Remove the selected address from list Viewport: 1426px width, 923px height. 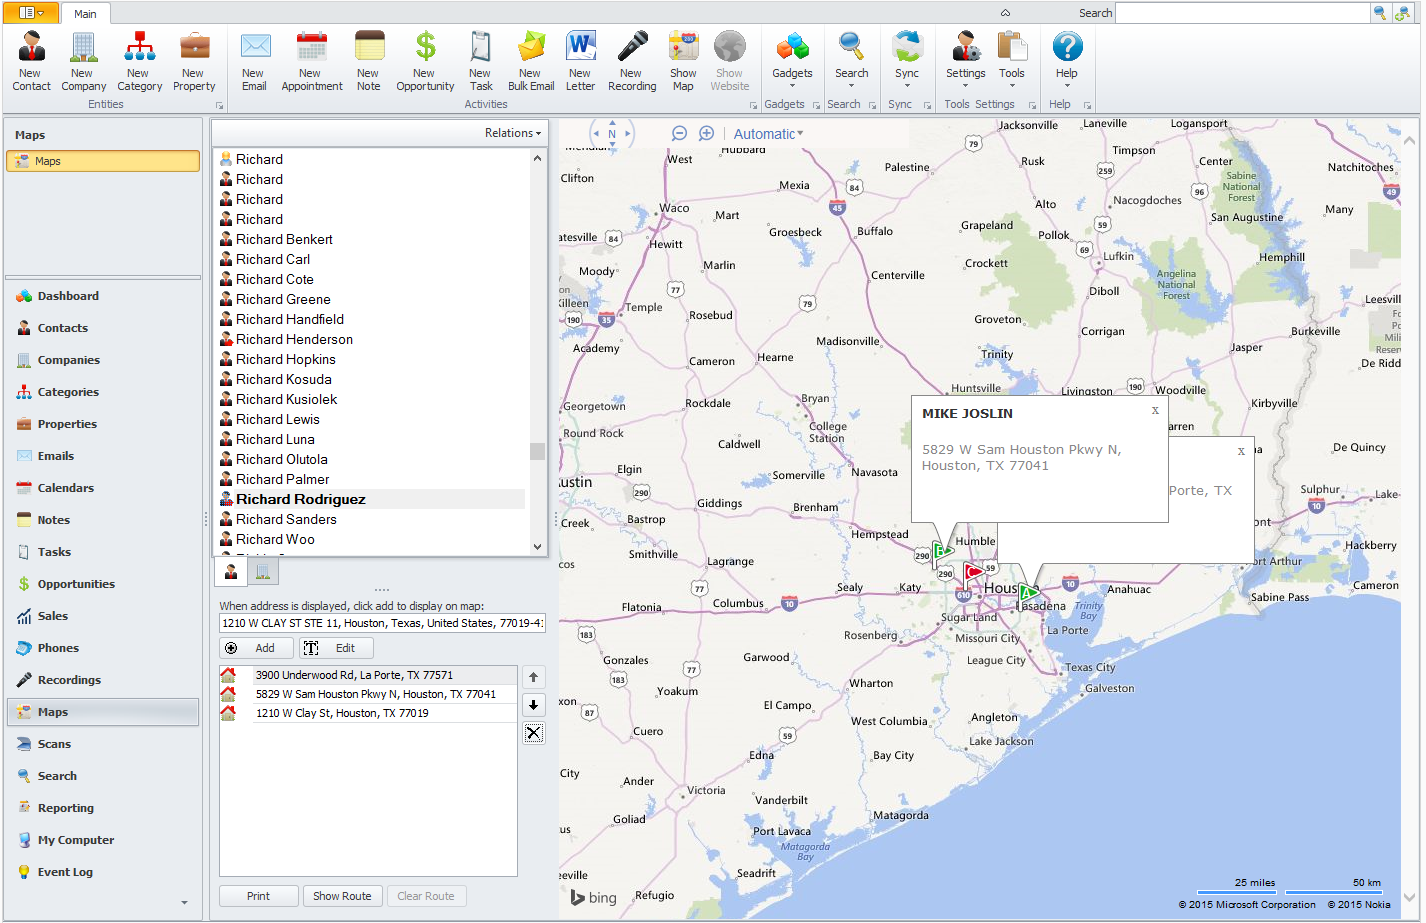point(534,733)
